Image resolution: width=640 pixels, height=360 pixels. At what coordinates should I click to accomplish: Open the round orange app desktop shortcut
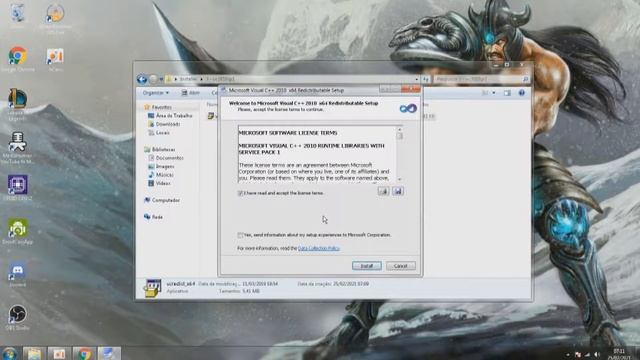pyautogui.click(x=55, y=18)
